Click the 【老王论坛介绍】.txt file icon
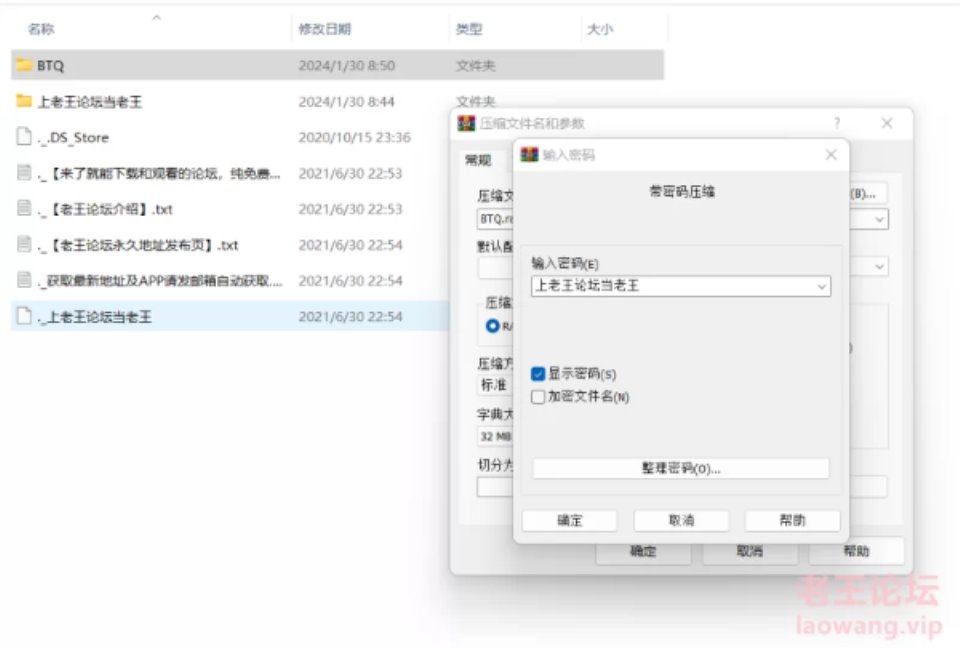The width and height of the screenshot is (960, 648). [x=25, y=209]
